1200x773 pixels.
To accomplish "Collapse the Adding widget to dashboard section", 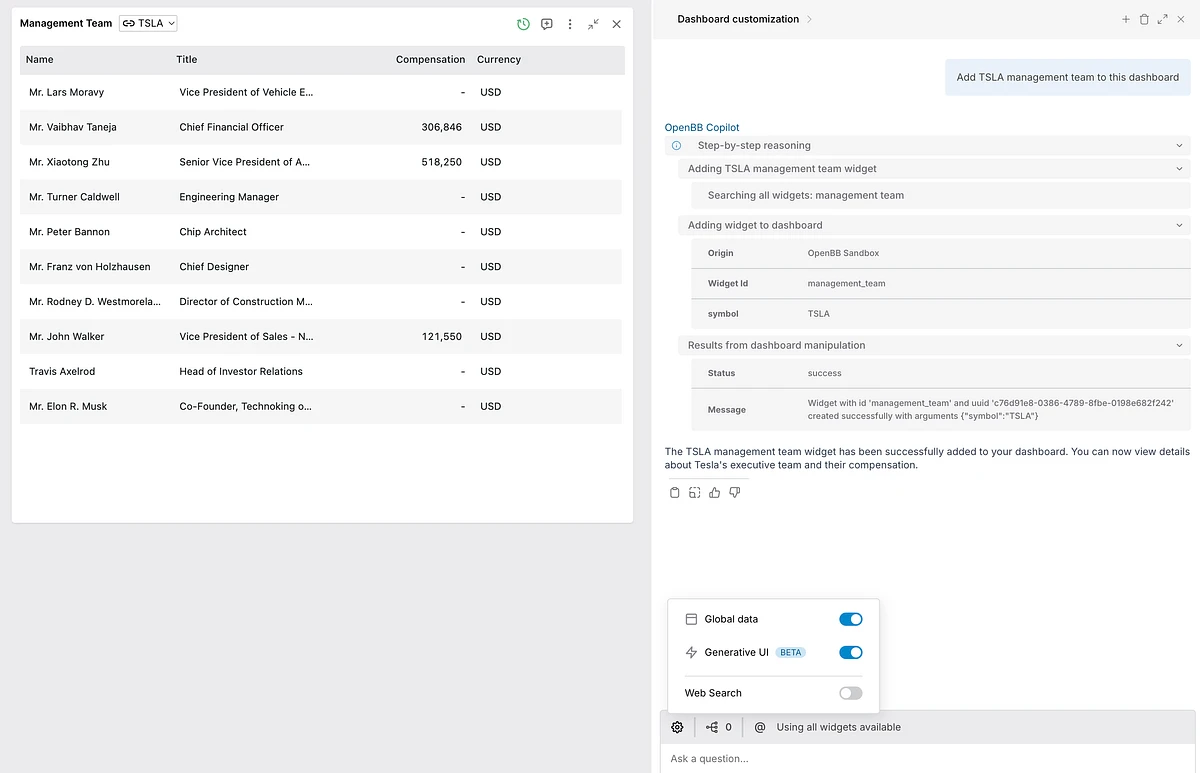I will (1178, 225).
